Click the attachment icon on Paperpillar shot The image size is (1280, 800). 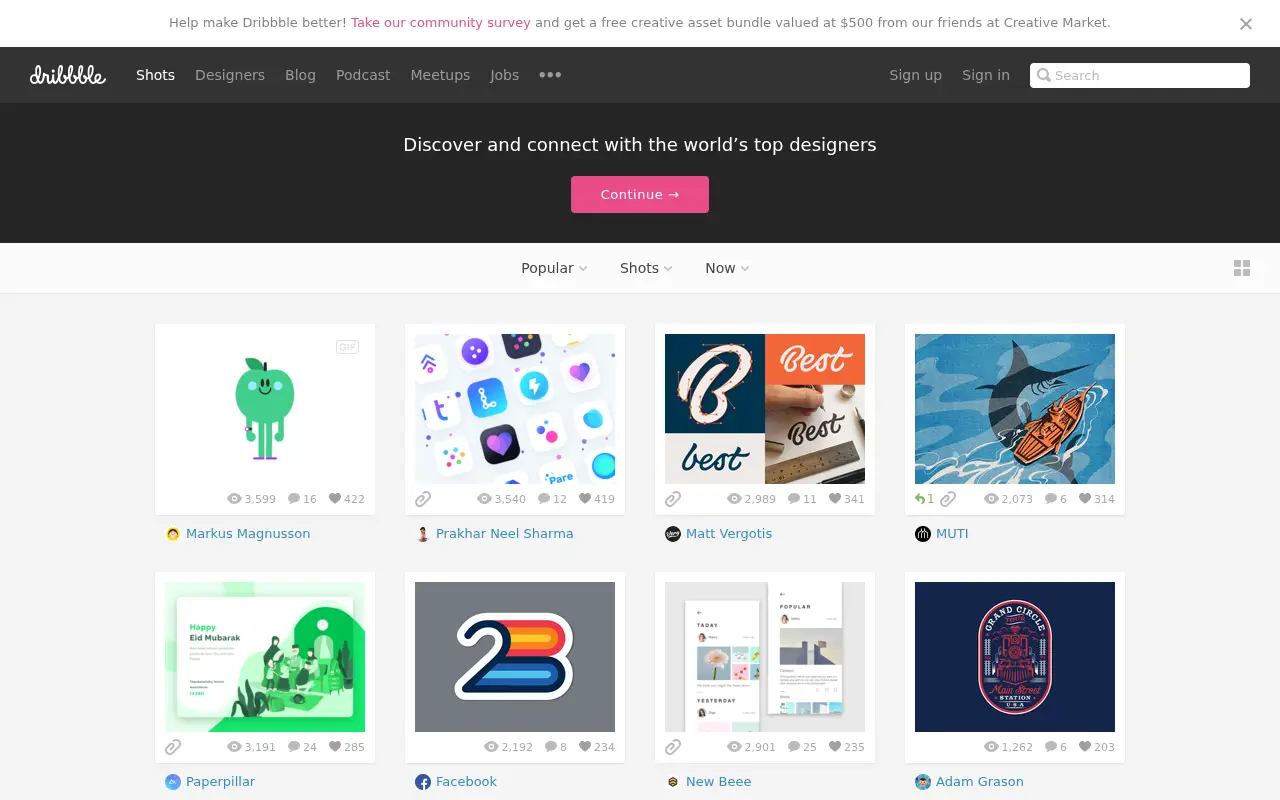click(173, 747)
